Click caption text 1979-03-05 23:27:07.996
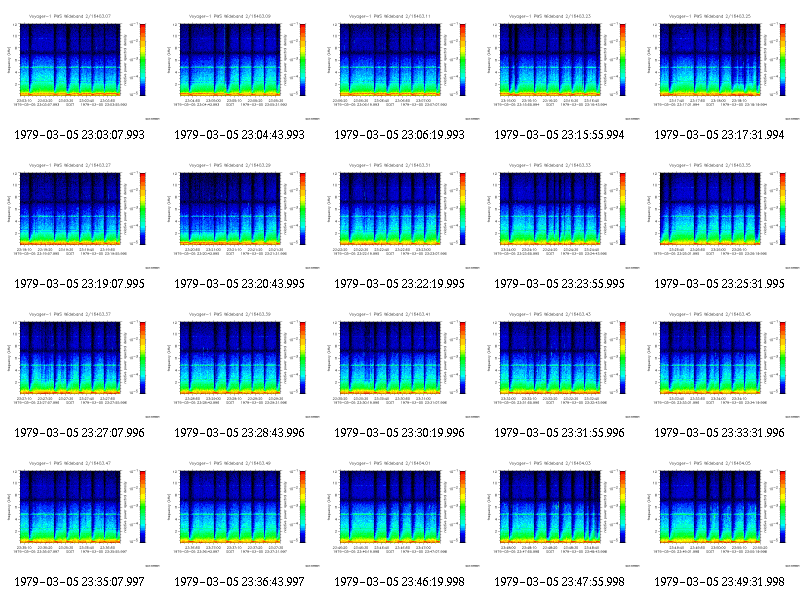The image size is (800, 596). (80, 433)
